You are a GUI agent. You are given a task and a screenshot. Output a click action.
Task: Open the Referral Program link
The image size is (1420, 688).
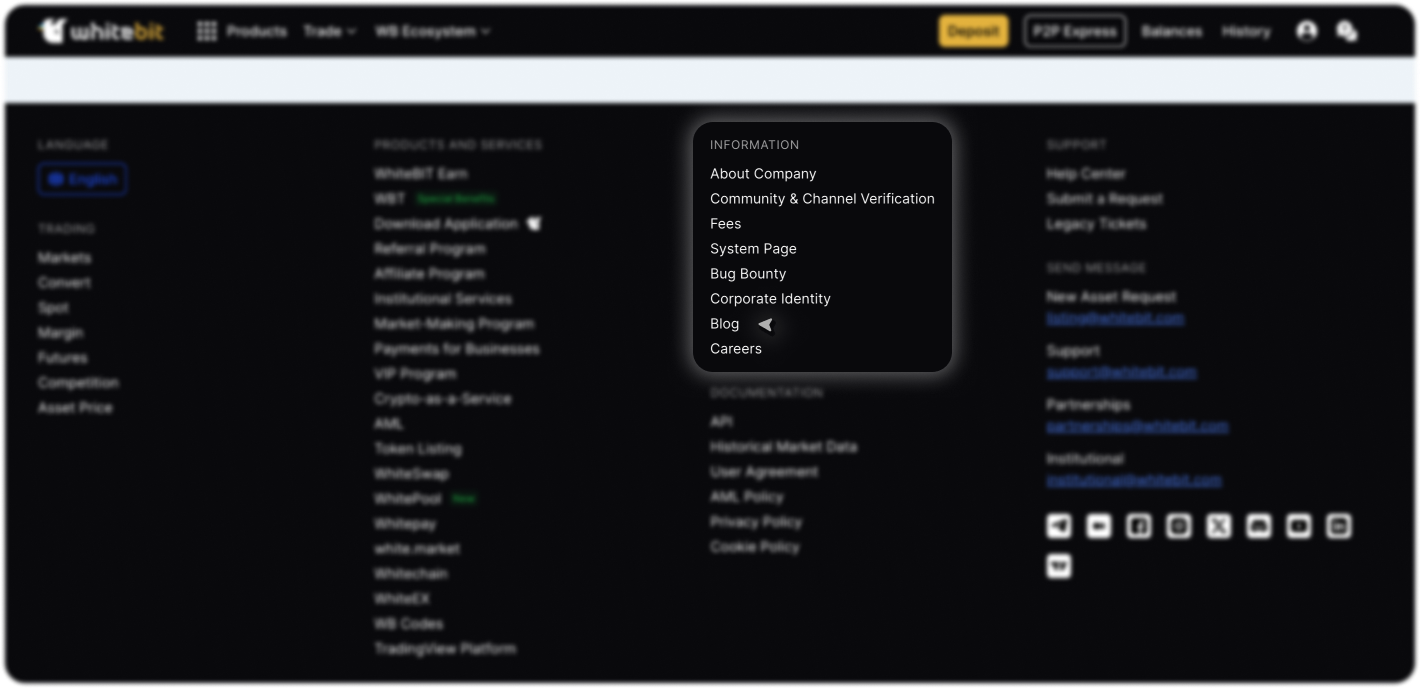(x=430, y=249)
